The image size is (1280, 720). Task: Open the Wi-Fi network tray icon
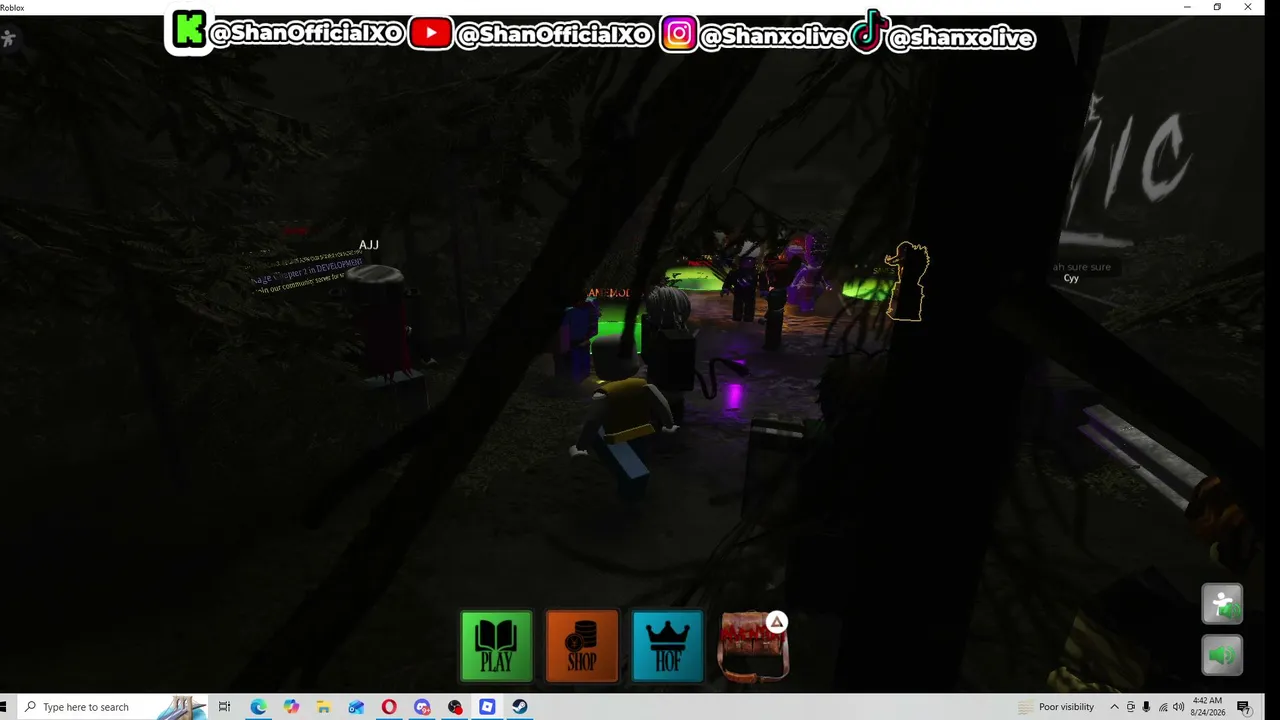pos(1162,707)
